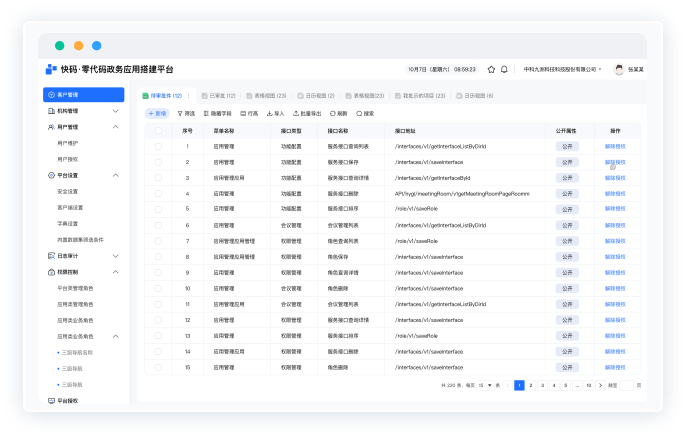
Task: Select 安全设置 in the sidebar menu
Action: point(69,191)
